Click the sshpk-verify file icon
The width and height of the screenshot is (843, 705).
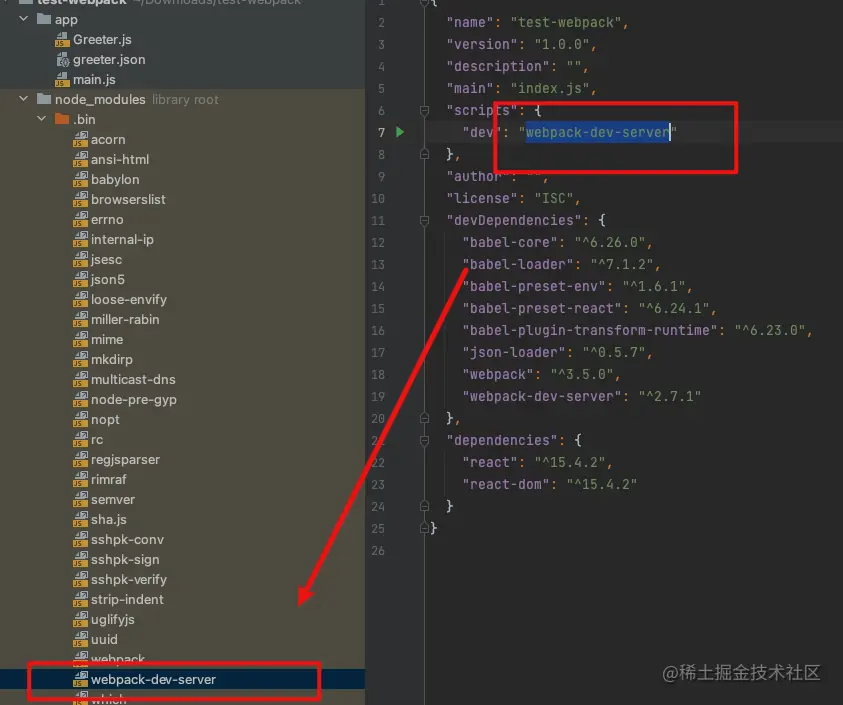80,580
